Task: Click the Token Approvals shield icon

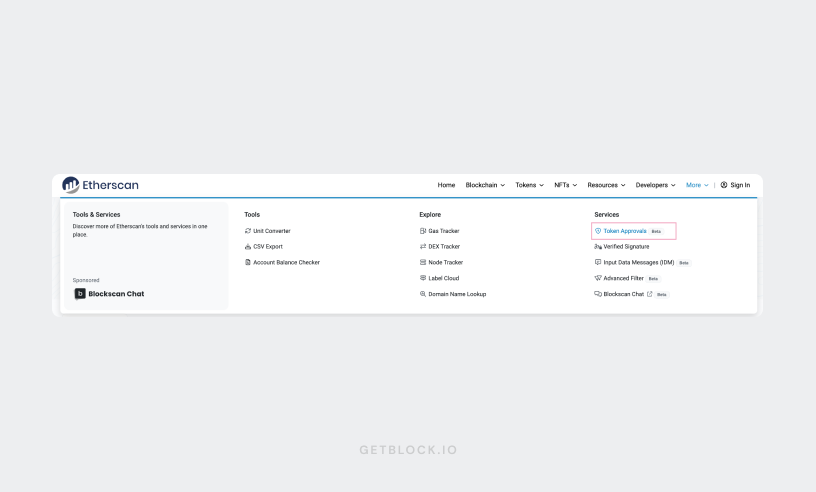Action: click(598, 231)
